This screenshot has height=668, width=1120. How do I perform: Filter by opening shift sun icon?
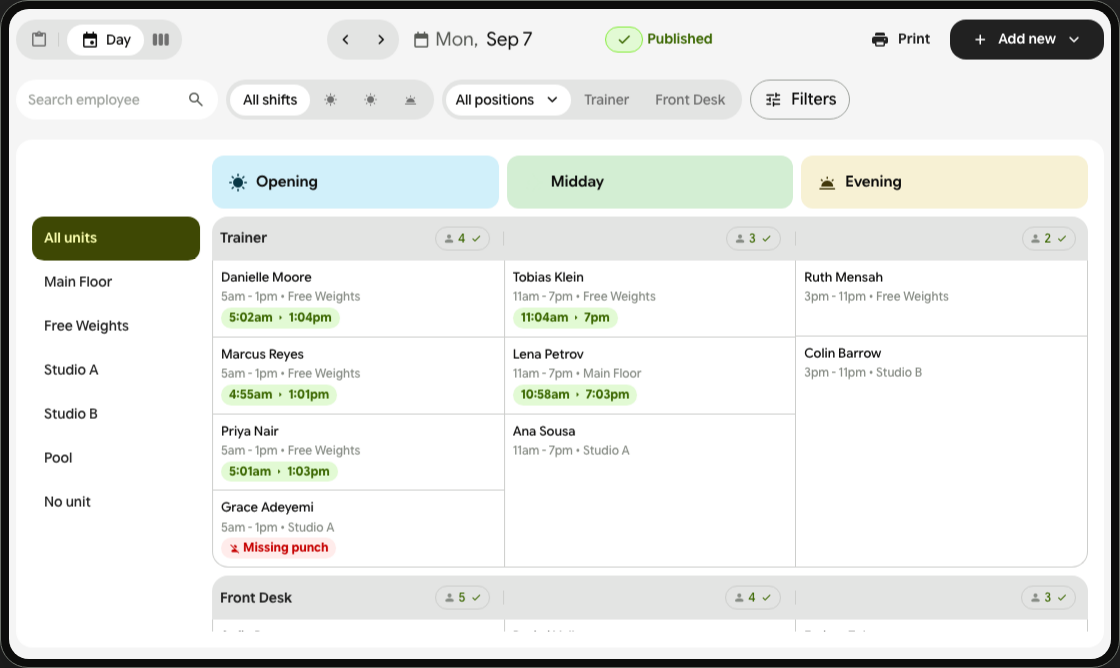click(330, 99)
